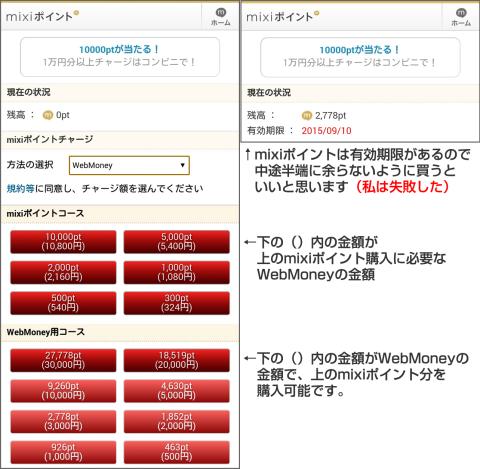Tap the 10000ptが当たる banner on left screen
Image resolution: width=480 pixels, height=469 pixels.
(x=120, y=57)
